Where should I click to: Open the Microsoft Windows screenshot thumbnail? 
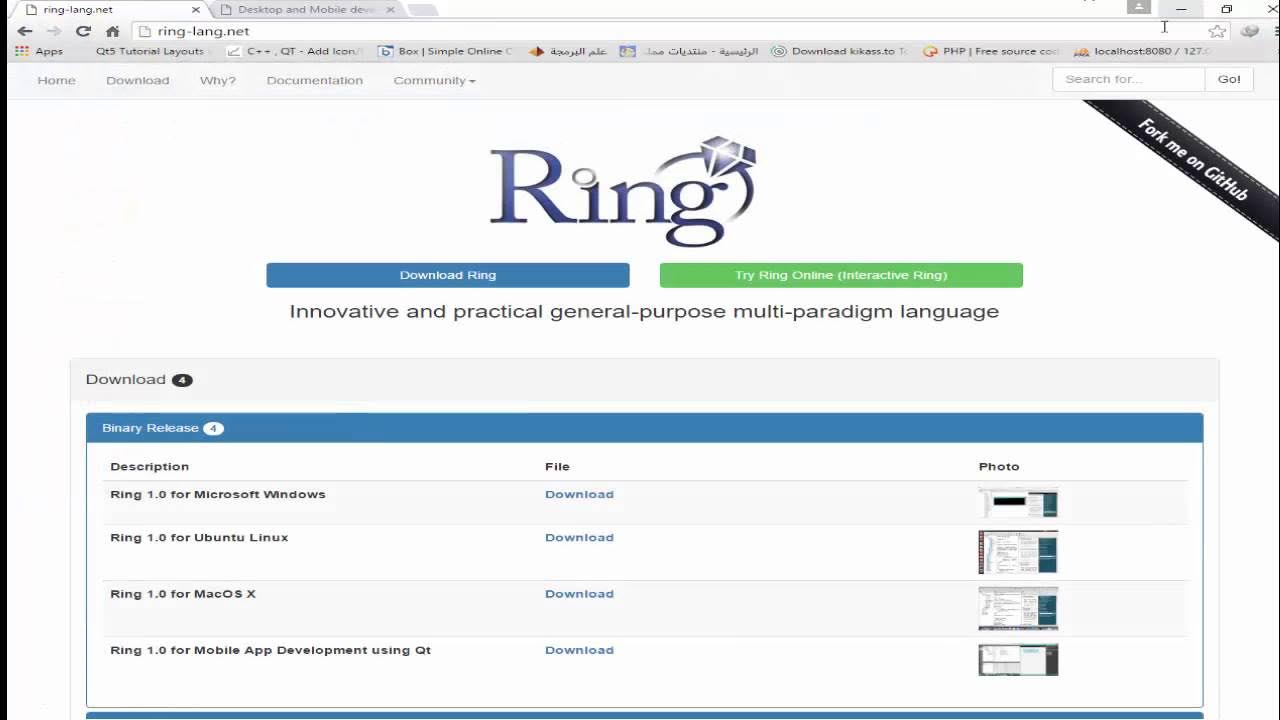(x=1018, y=502)
